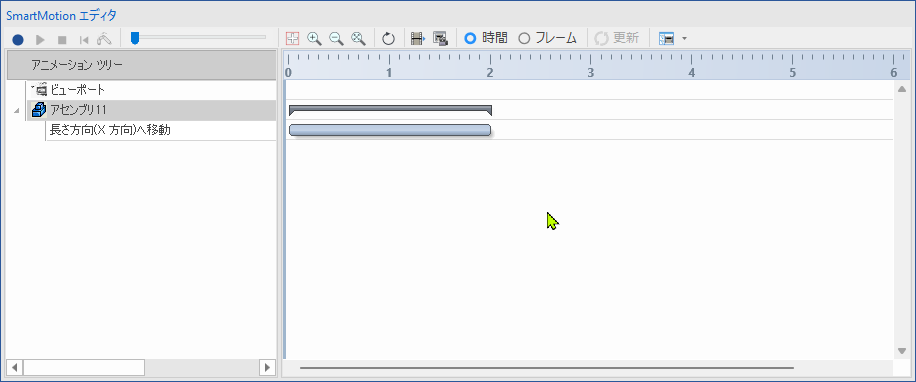Select the アセンブリ11 summary bar on timeline

pos(390,110)
